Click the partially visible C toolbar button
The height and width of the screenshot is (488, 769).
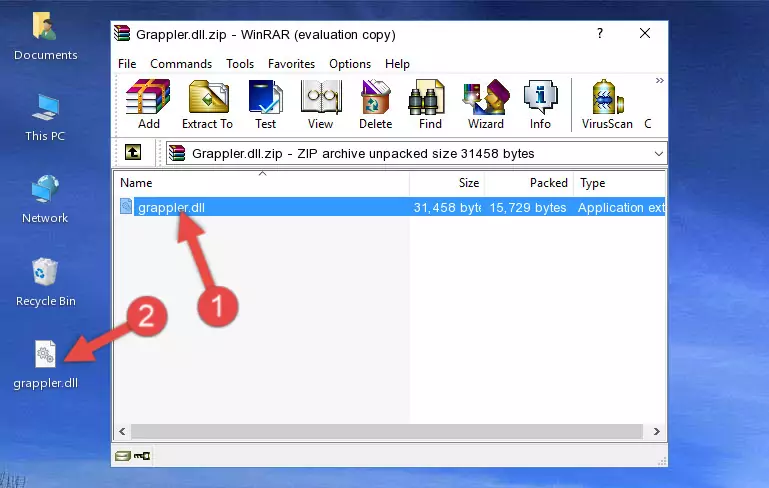(648, 124)
